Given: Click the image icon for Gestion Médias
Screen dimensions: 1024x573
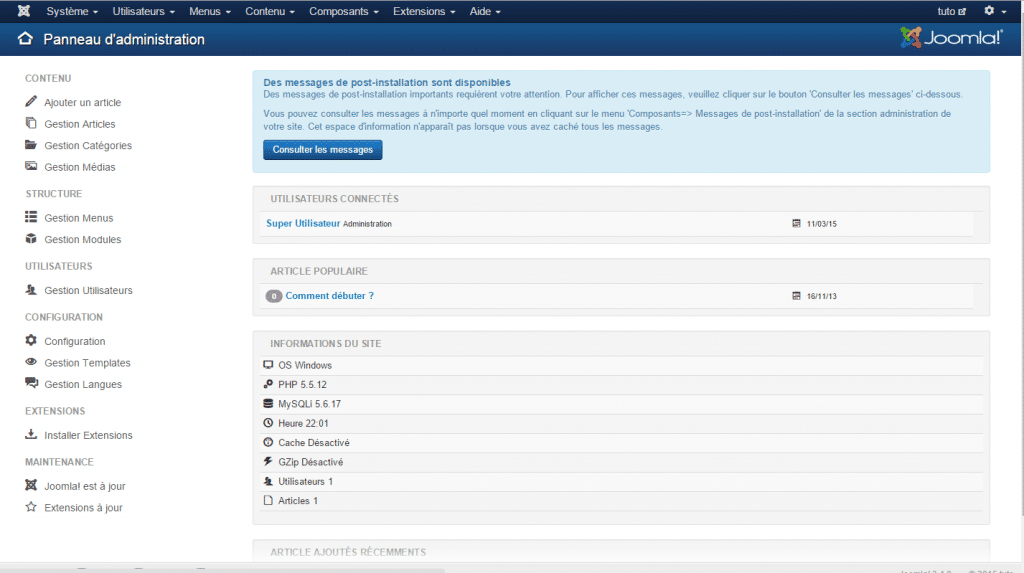Looking at the screenshot, I should pyautogui.click(x=31, y=167).
